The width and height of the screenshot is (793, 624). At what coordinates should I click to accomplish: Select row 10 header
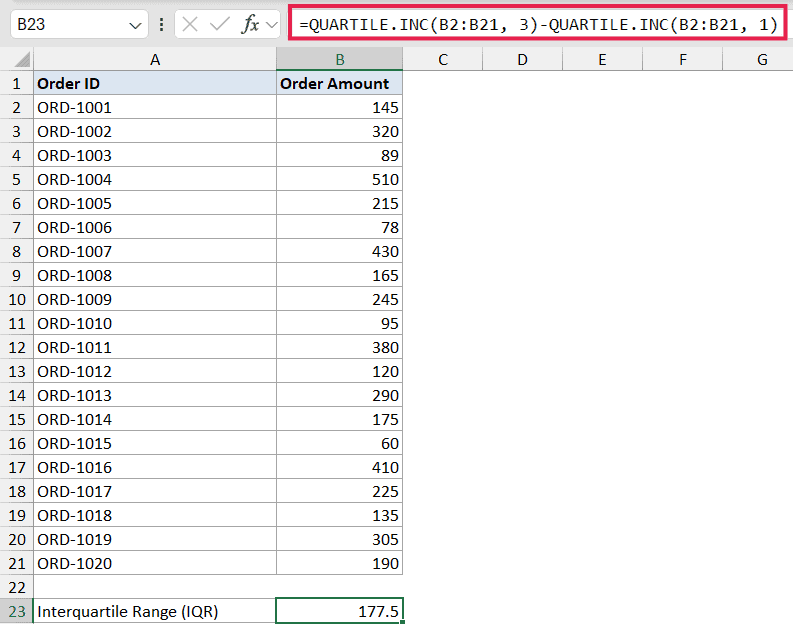click(17, 299)
